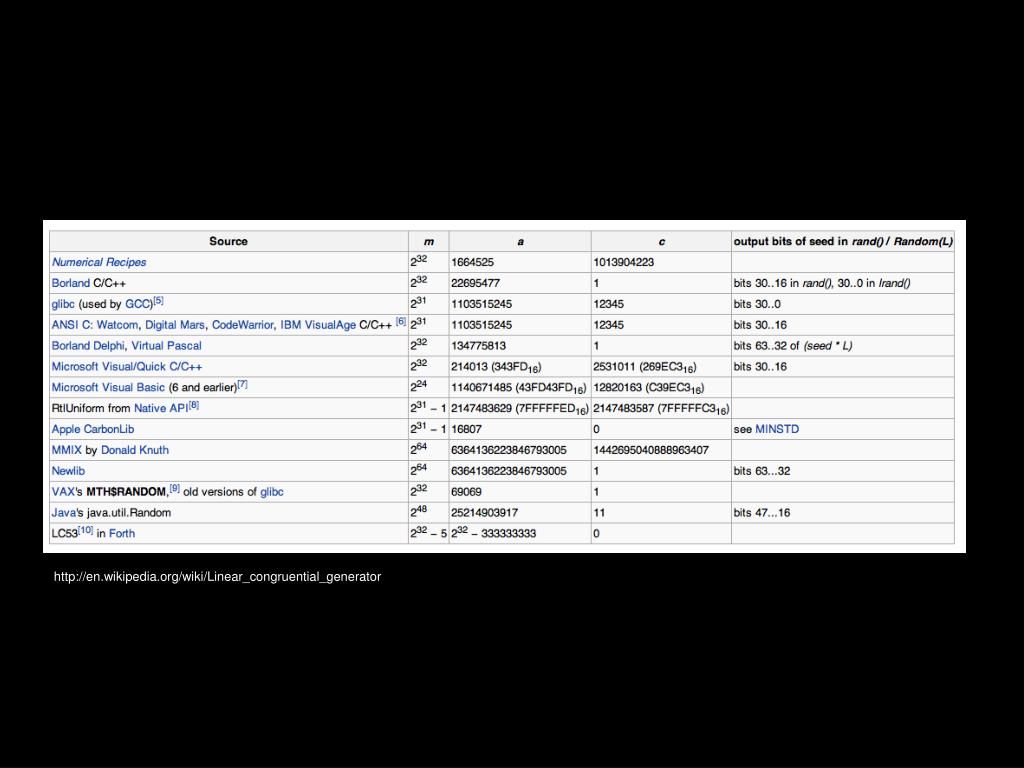Open the Watcom link
Viewport: 1024px width, 768px height.
pyautogui.click(x=118, y=325)
